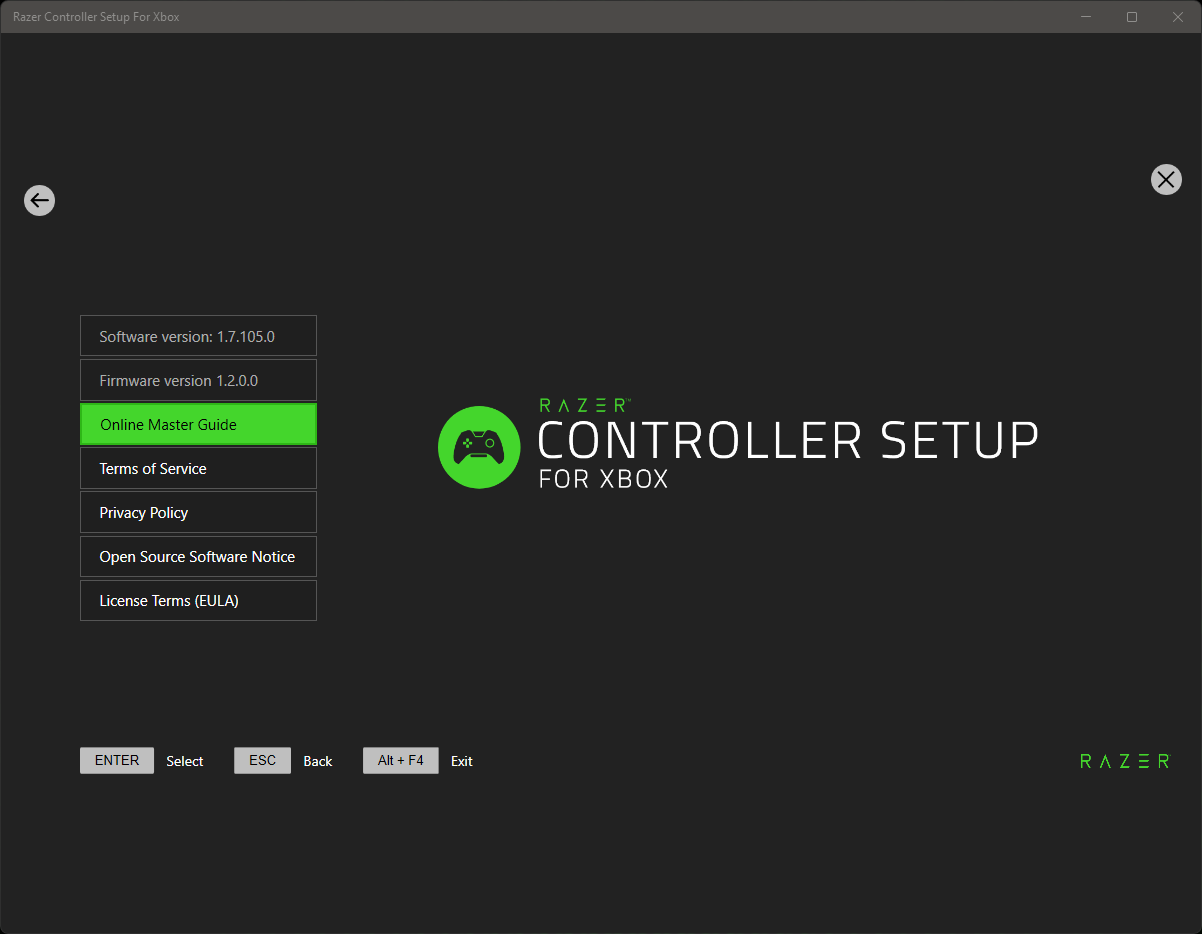Click the green controller logo icon
Image resolution: width=1202 pixels, height=934 pixels.
[479, 447]
